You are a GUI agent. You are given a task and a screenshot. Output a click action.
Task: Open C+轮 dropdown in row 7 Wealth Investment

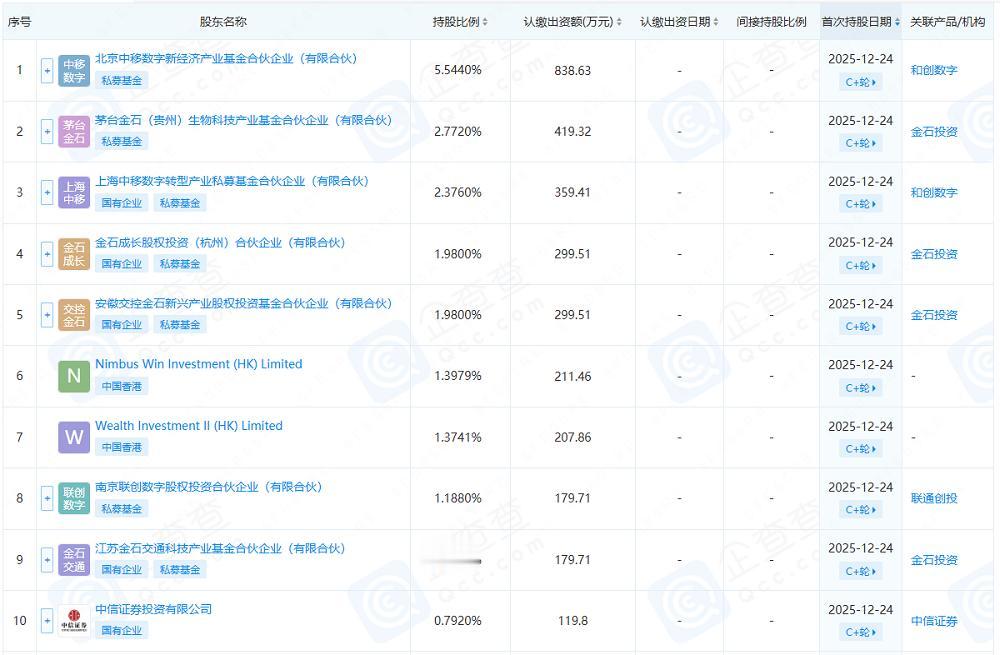tap(861, 449)
